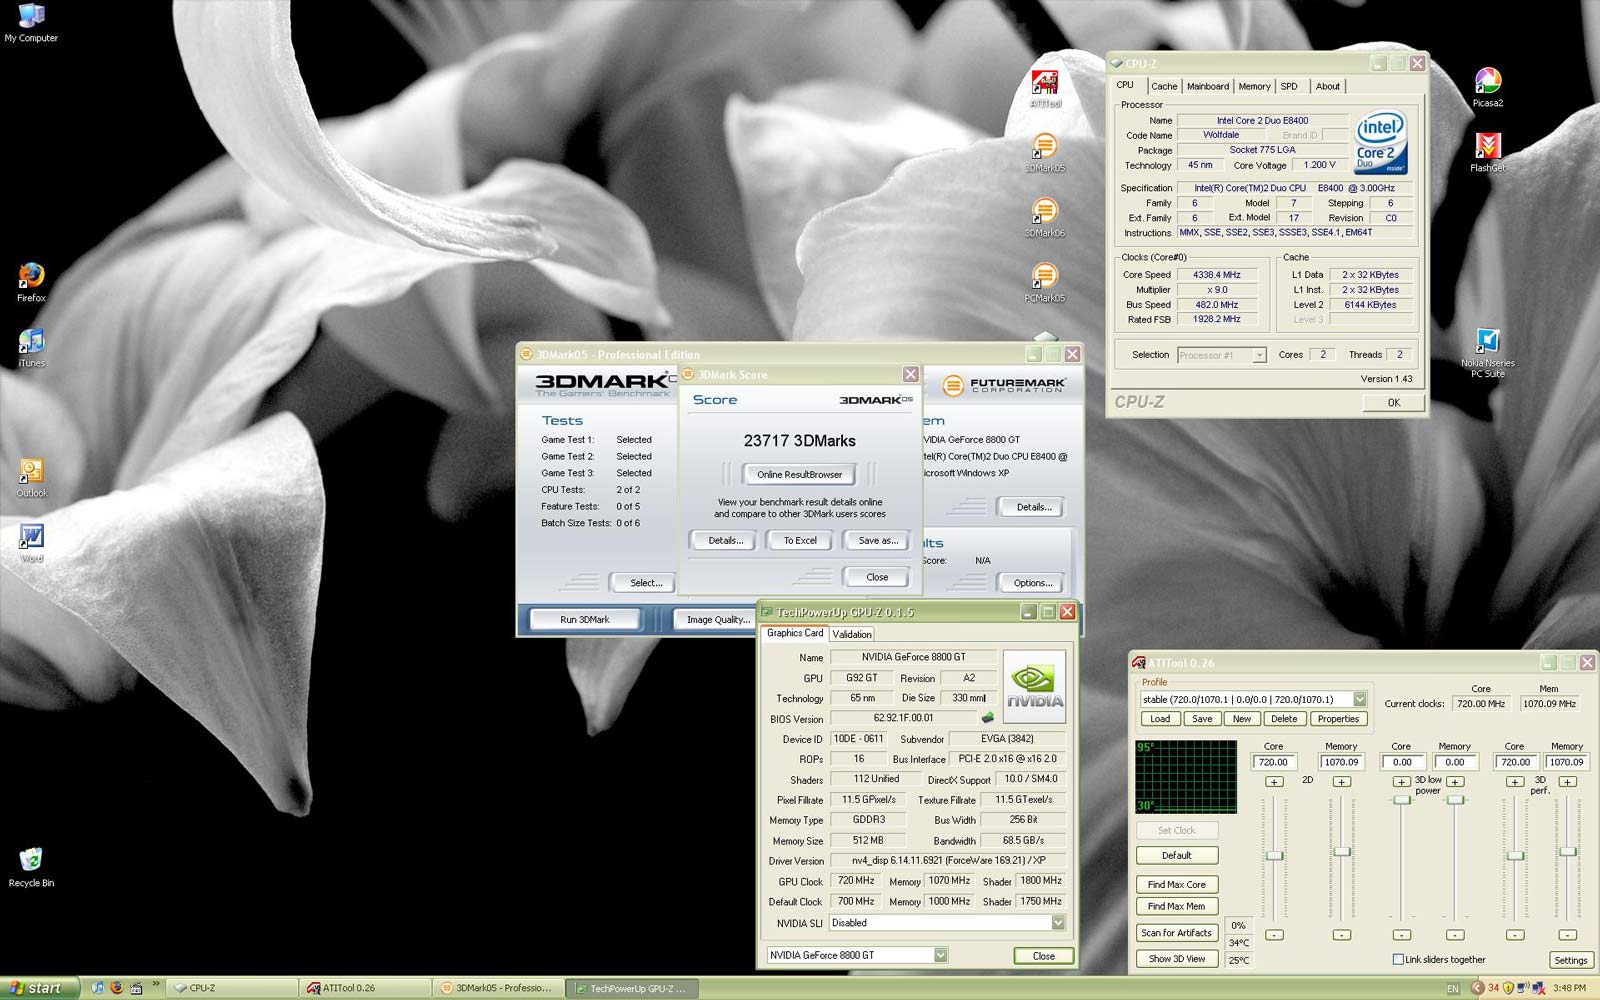Open ATITool Settings button
The width and height of the screenshot is (1600, 1000).
(x=1570, y=960)
